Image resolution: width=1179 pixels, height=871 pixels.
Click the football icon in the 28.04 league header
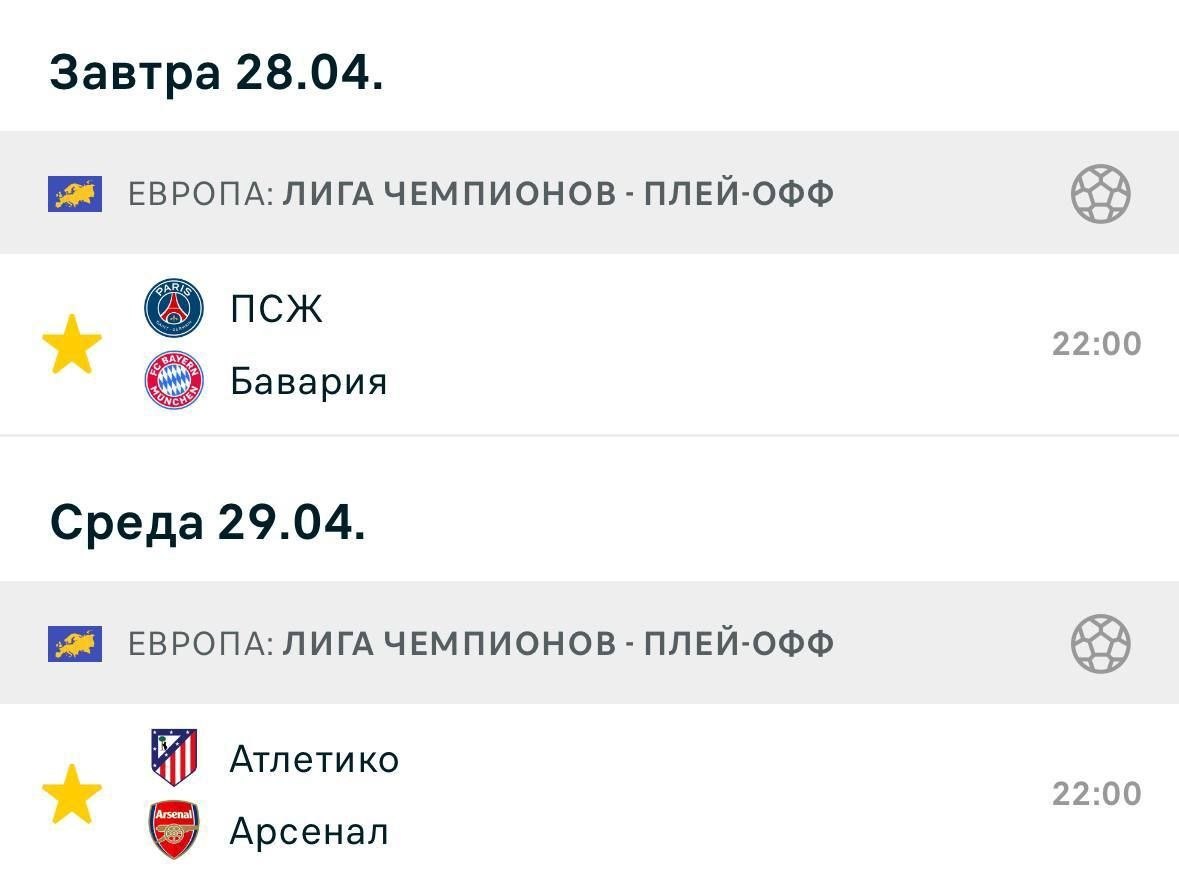1100,193
